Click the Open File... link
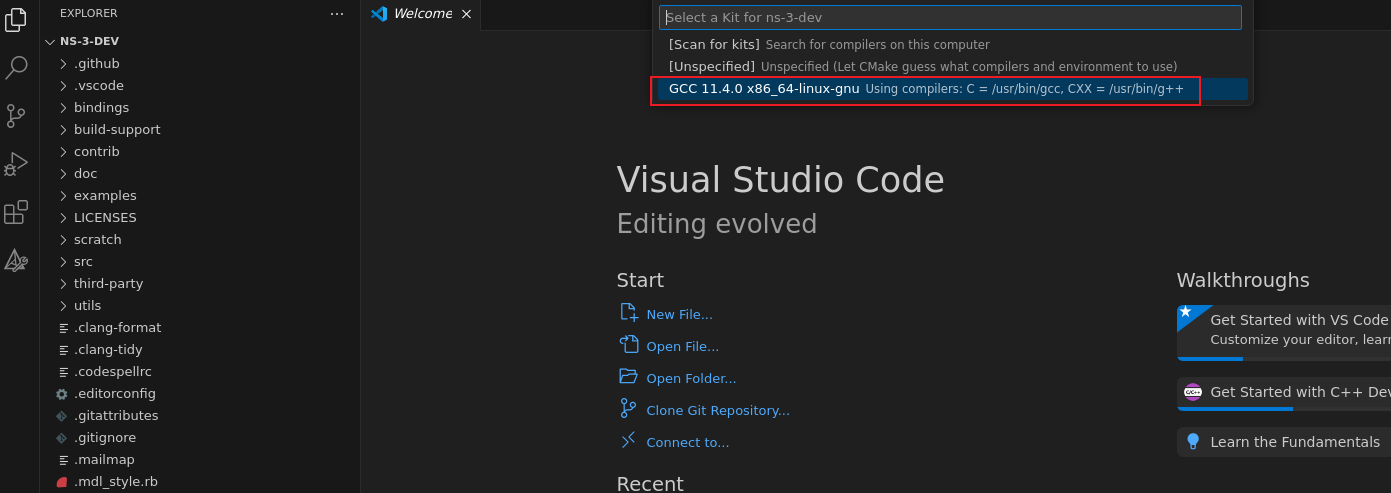 click(x=683, y=346)
